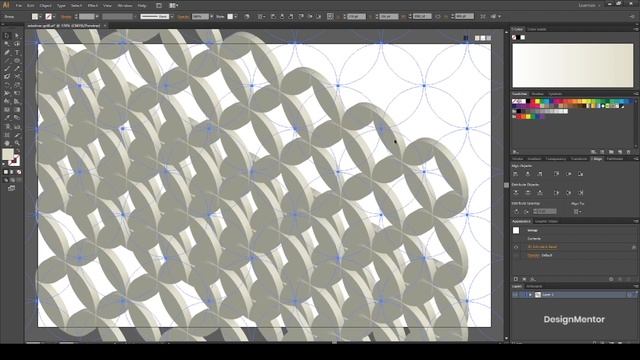Select the Magic Wand tool
This screenshot has height=360, width=640.
(x=7, y=44)
